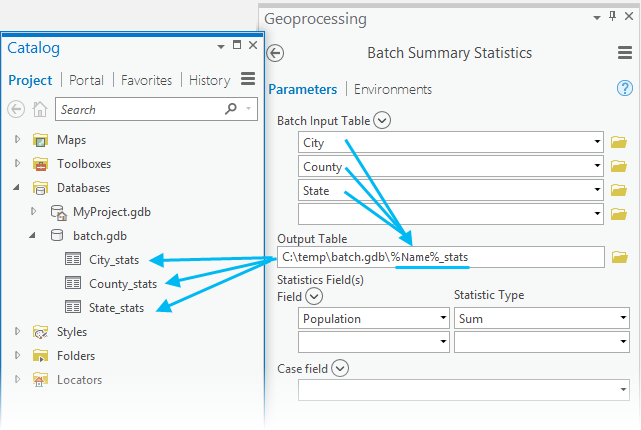Image resolution: width=641 pixels, height=430 pixels.
Task: Collapse the Databases tree node
Action: [x=17, y=188]
